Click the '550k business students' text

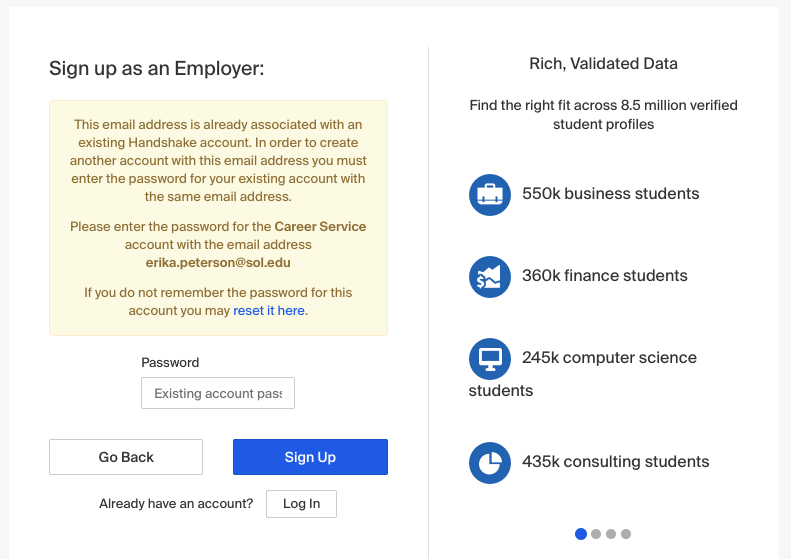pos(610,194)
